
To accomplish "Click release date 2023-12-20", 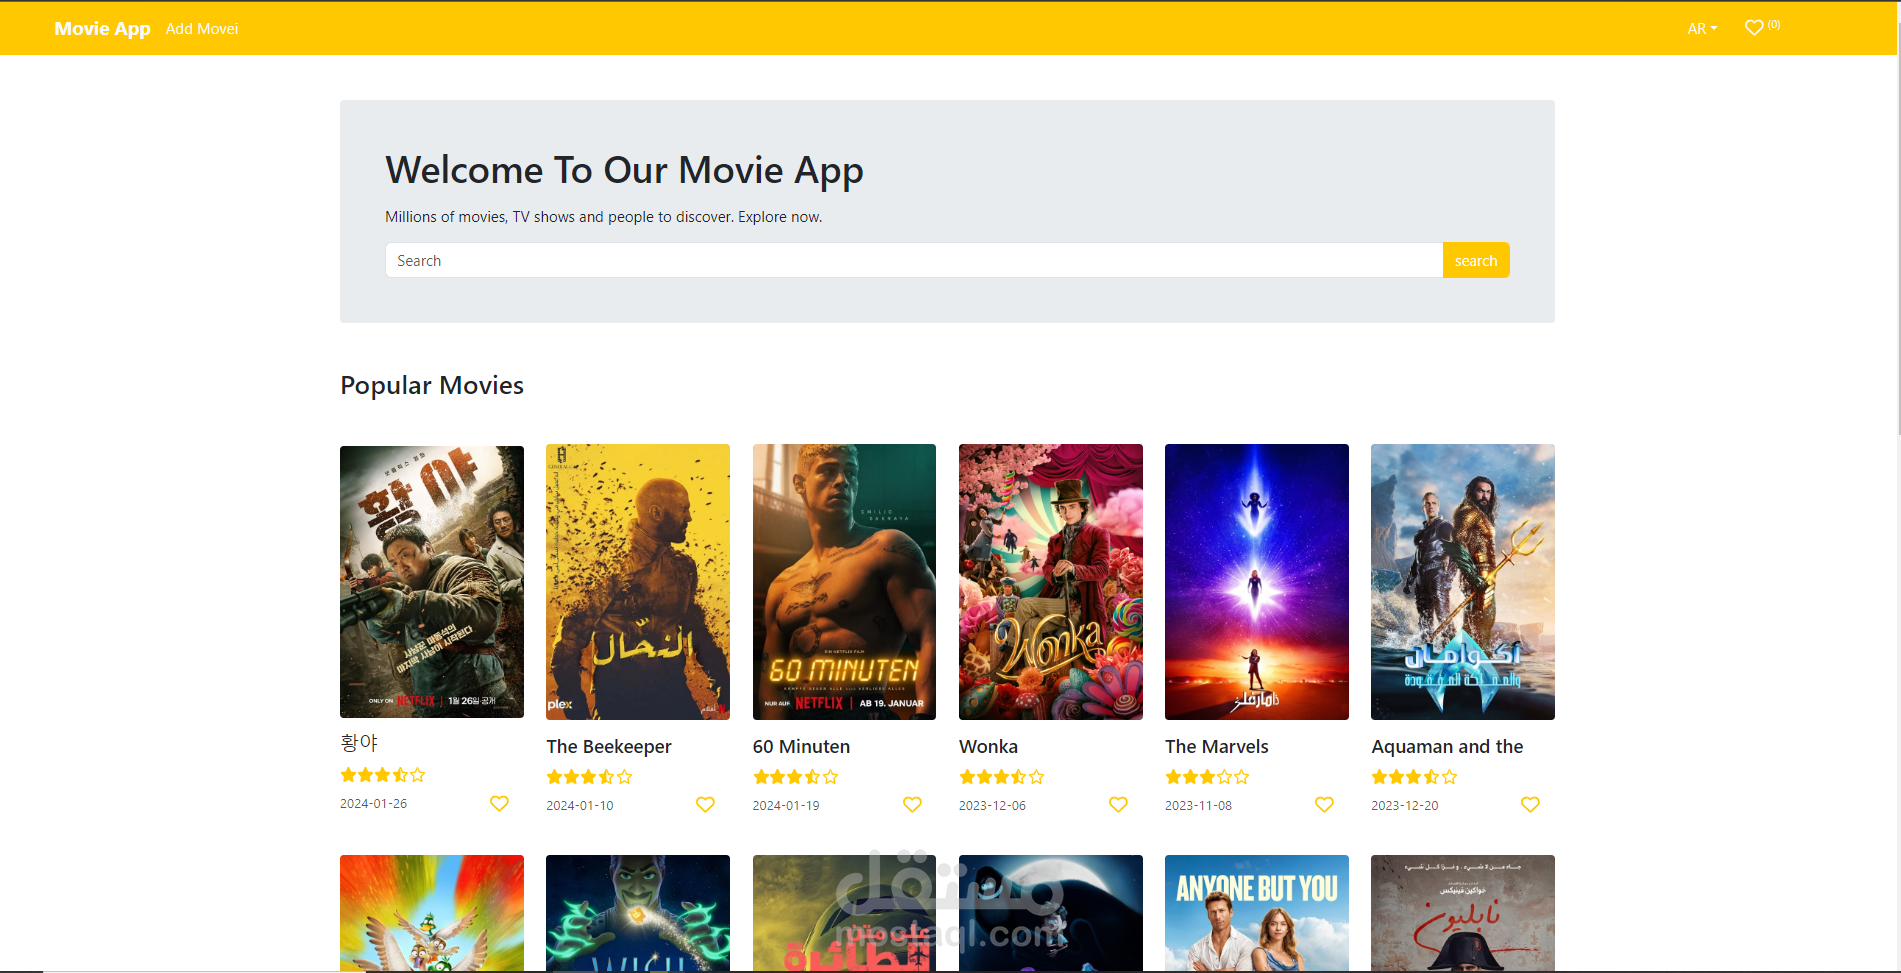I will [x=1405, y=805].
